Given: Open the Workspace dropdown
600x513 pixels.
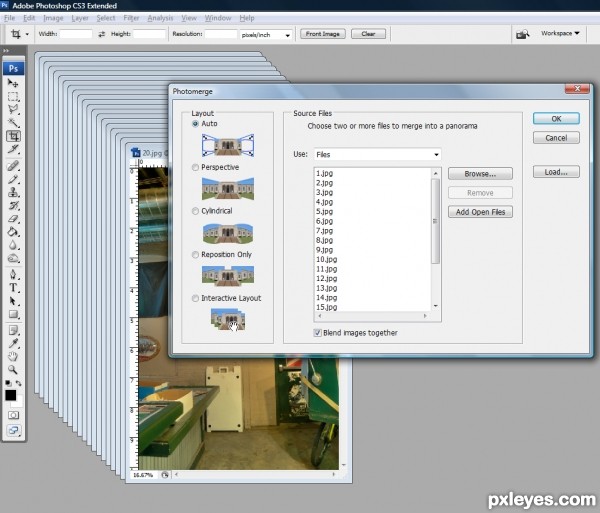Looking at the screenshot, I should coord(560,33).
